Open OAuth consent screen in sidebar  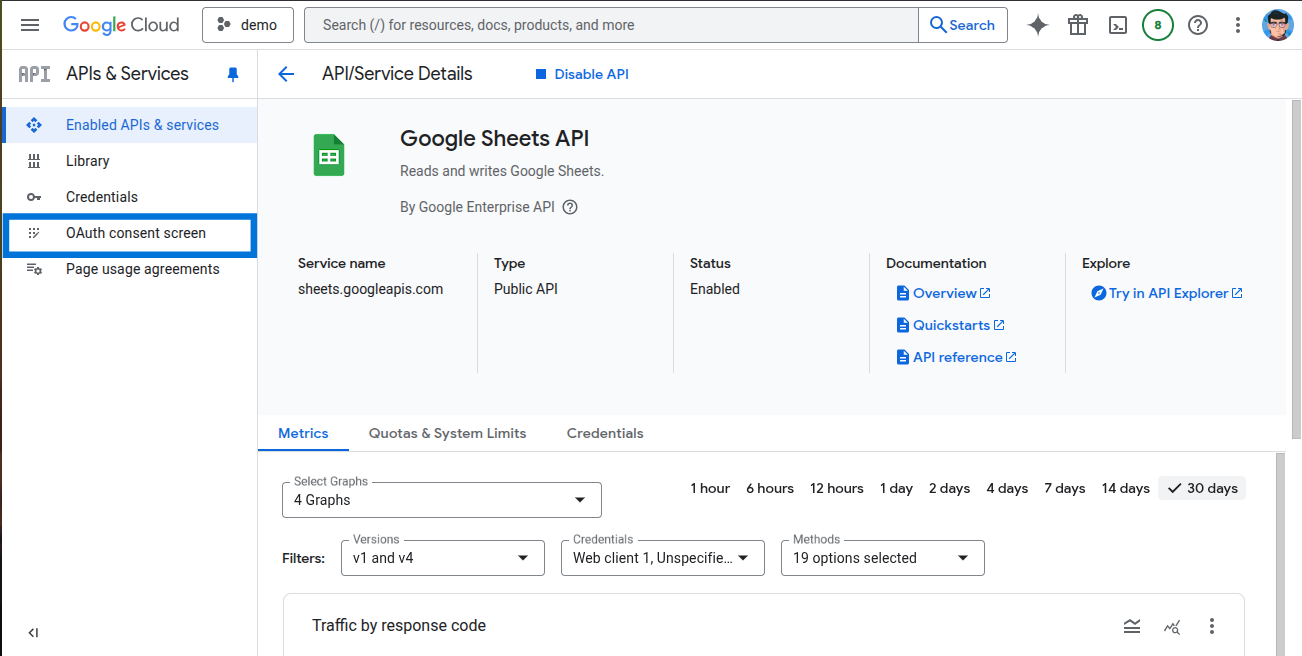130,233
